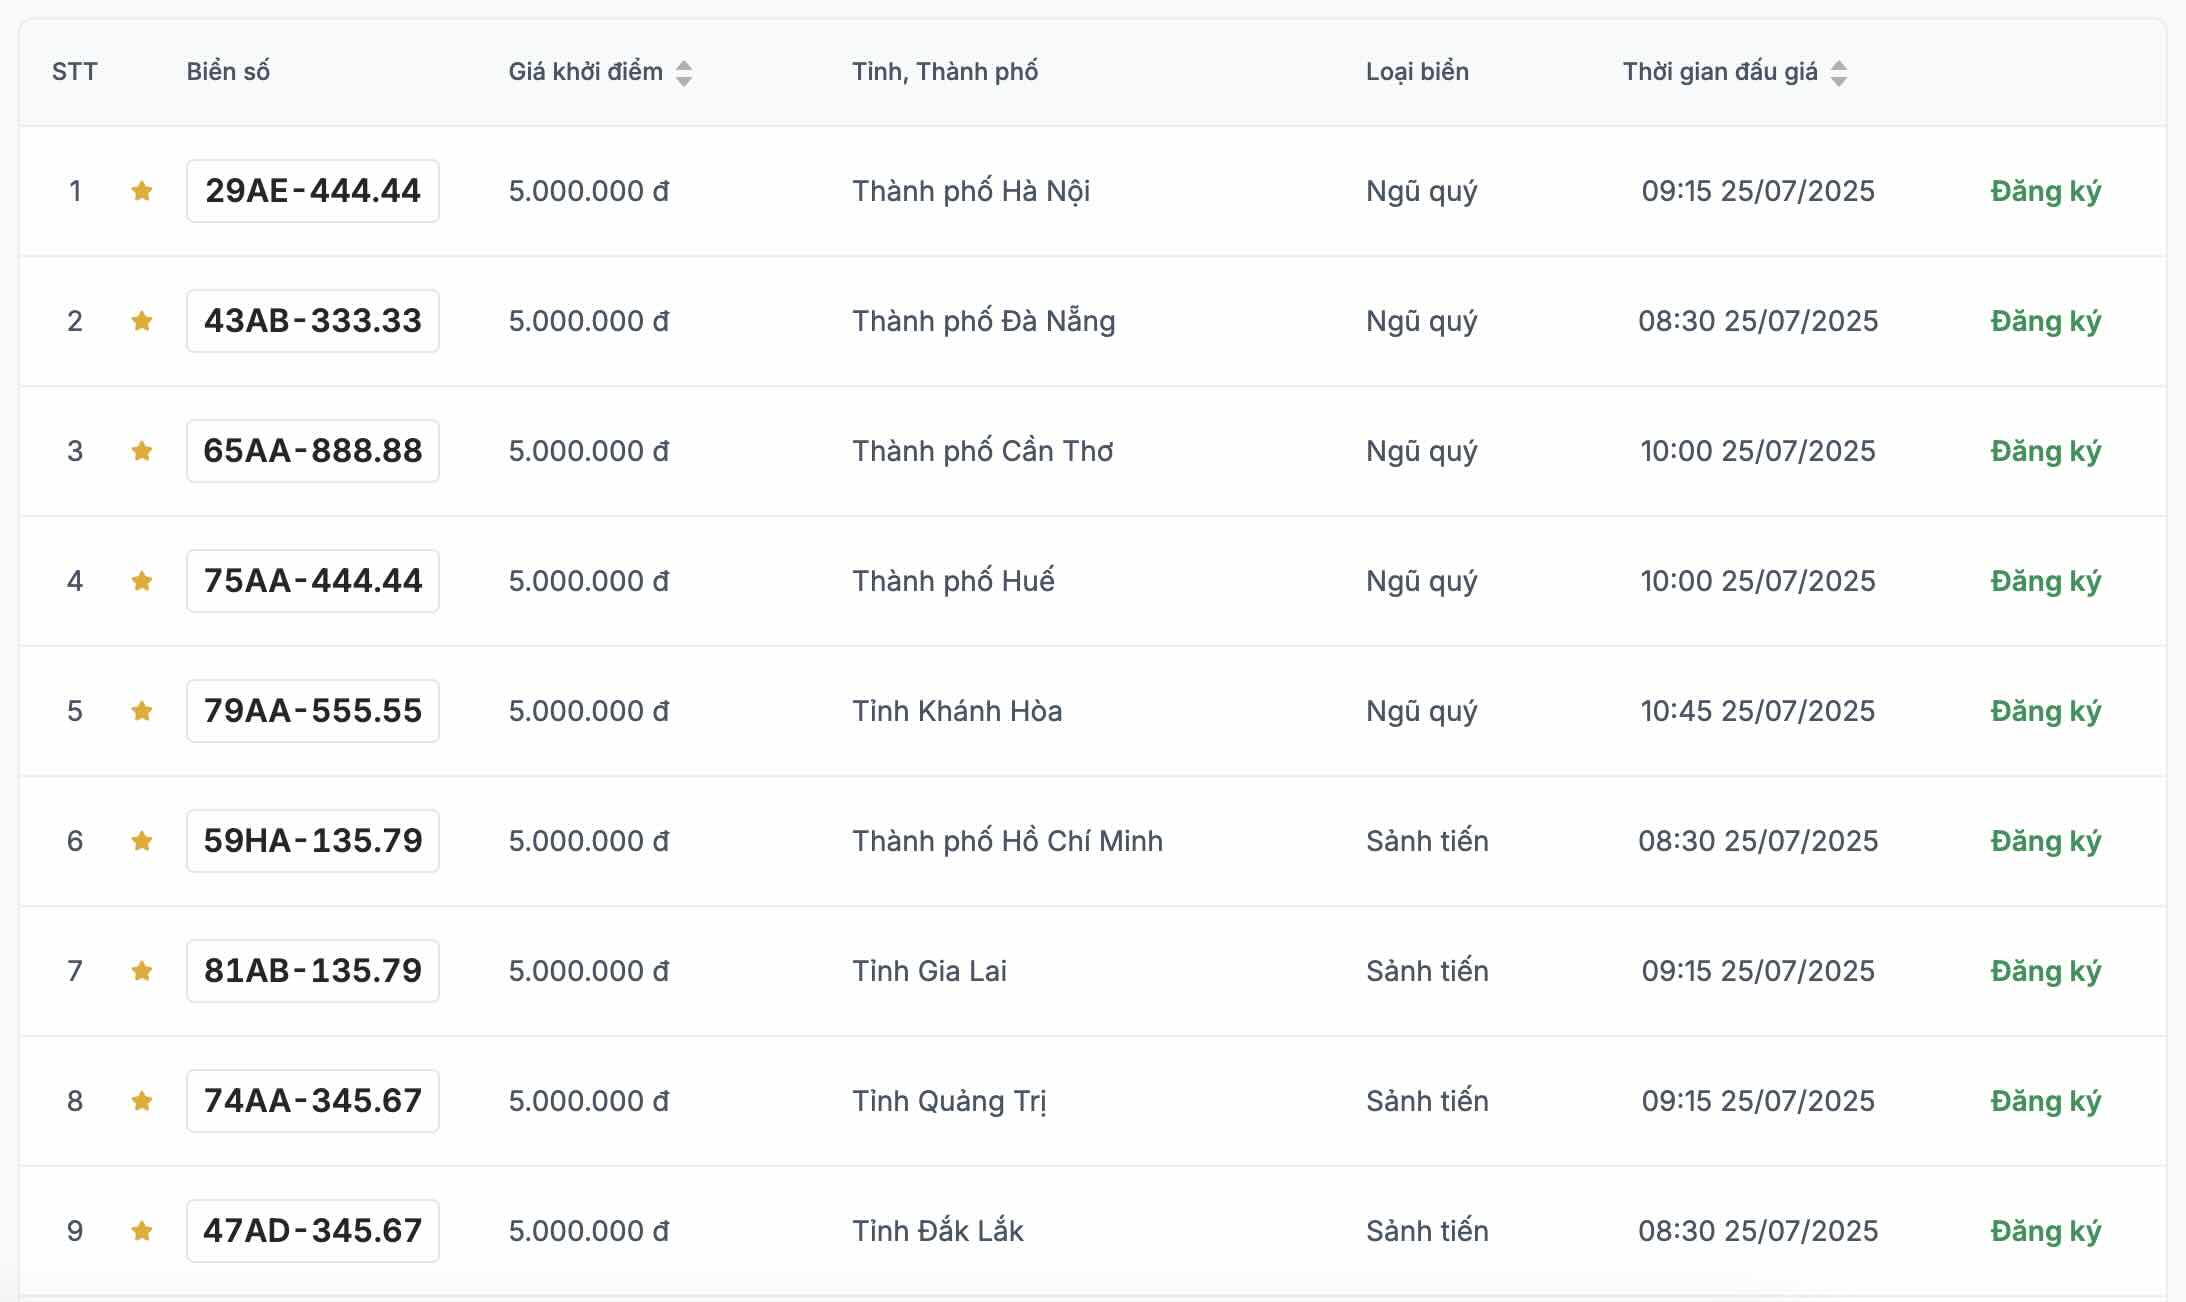
Task: Open plate number 29AE-444.44 badge
Action: tap(313, 191)
